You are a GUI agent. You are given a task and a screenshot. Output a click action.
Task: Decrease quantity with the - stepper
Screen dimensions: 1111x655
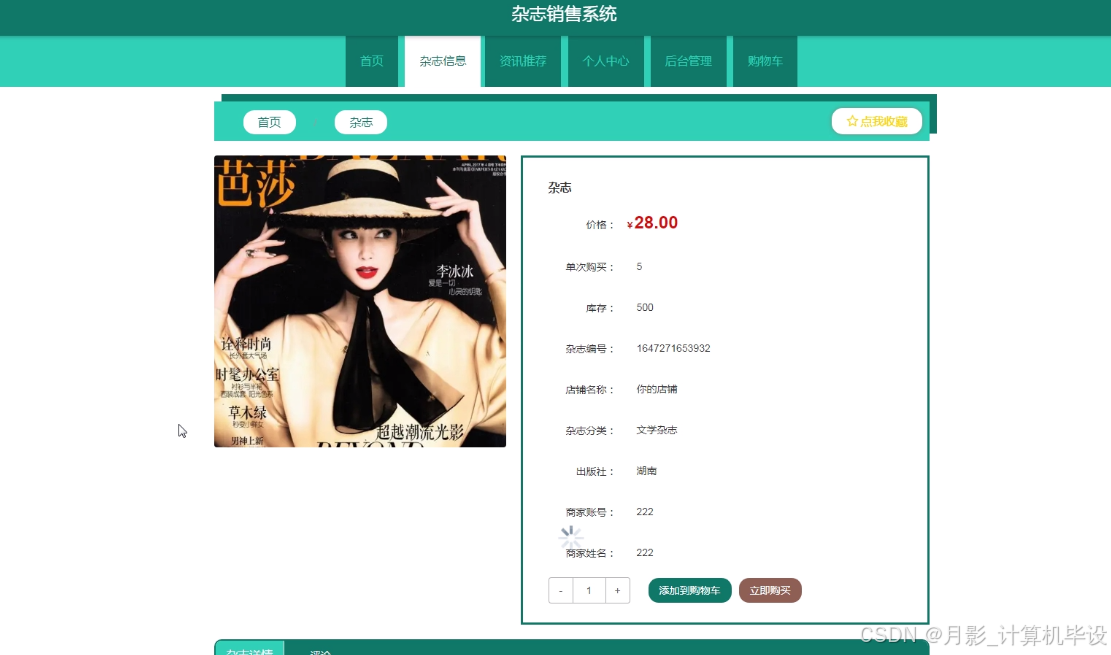(560, 590)
